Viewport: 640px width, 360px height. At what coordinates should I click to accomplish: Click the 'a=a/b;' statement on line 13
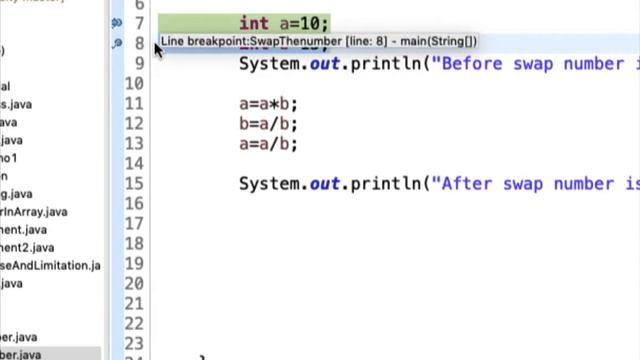(269, 144)
